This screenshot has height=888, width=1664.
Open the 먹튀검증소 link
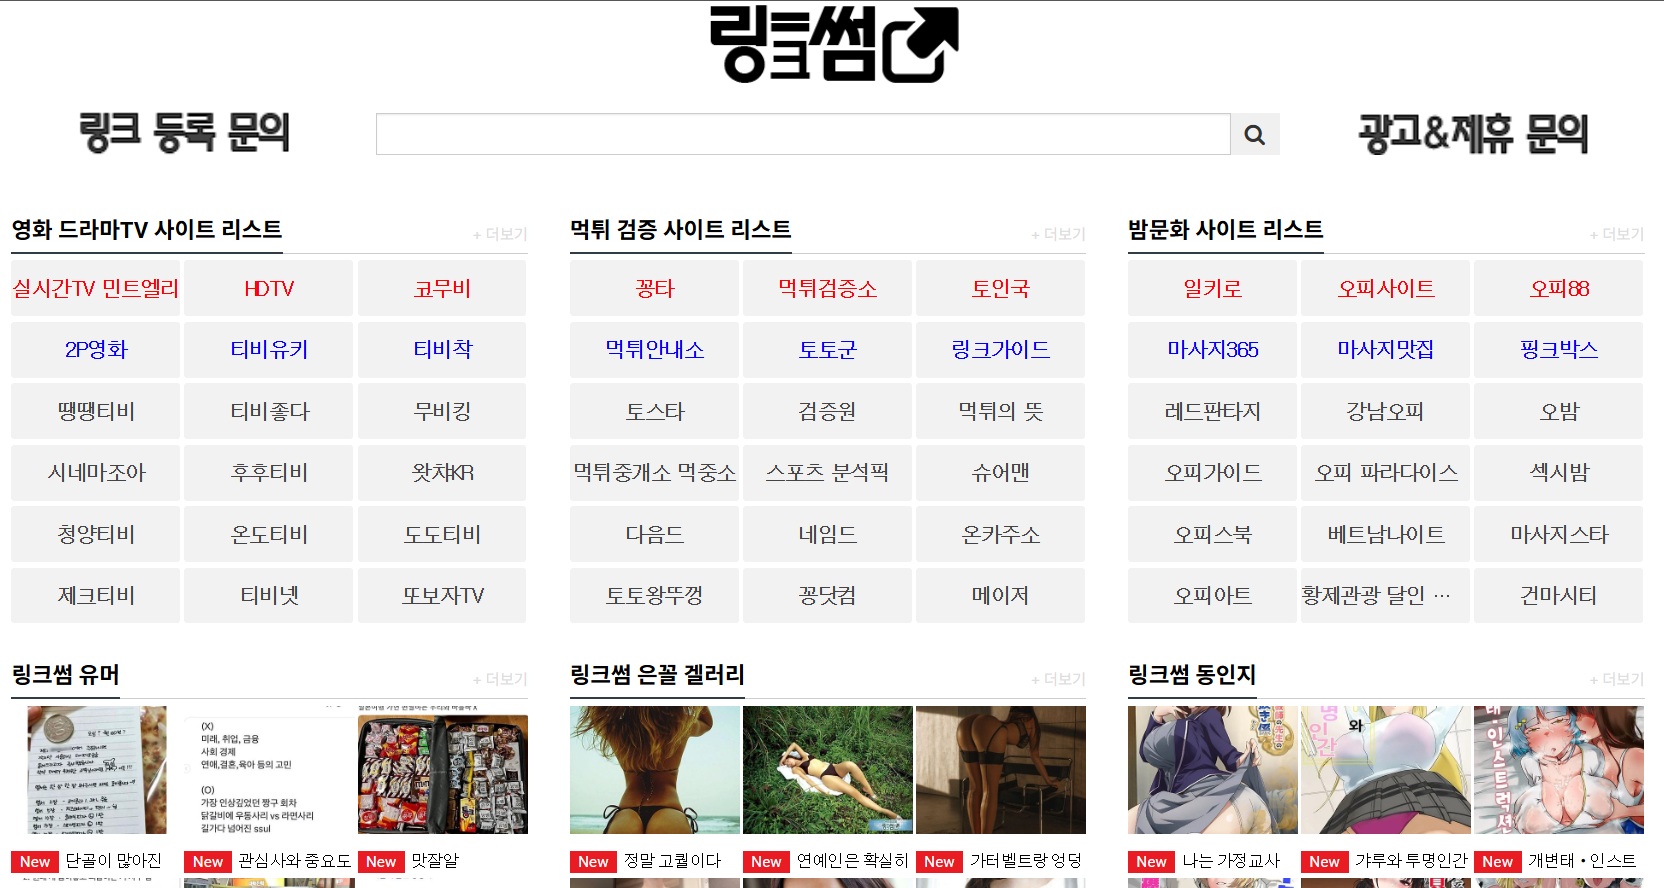(x=827, y=289)
